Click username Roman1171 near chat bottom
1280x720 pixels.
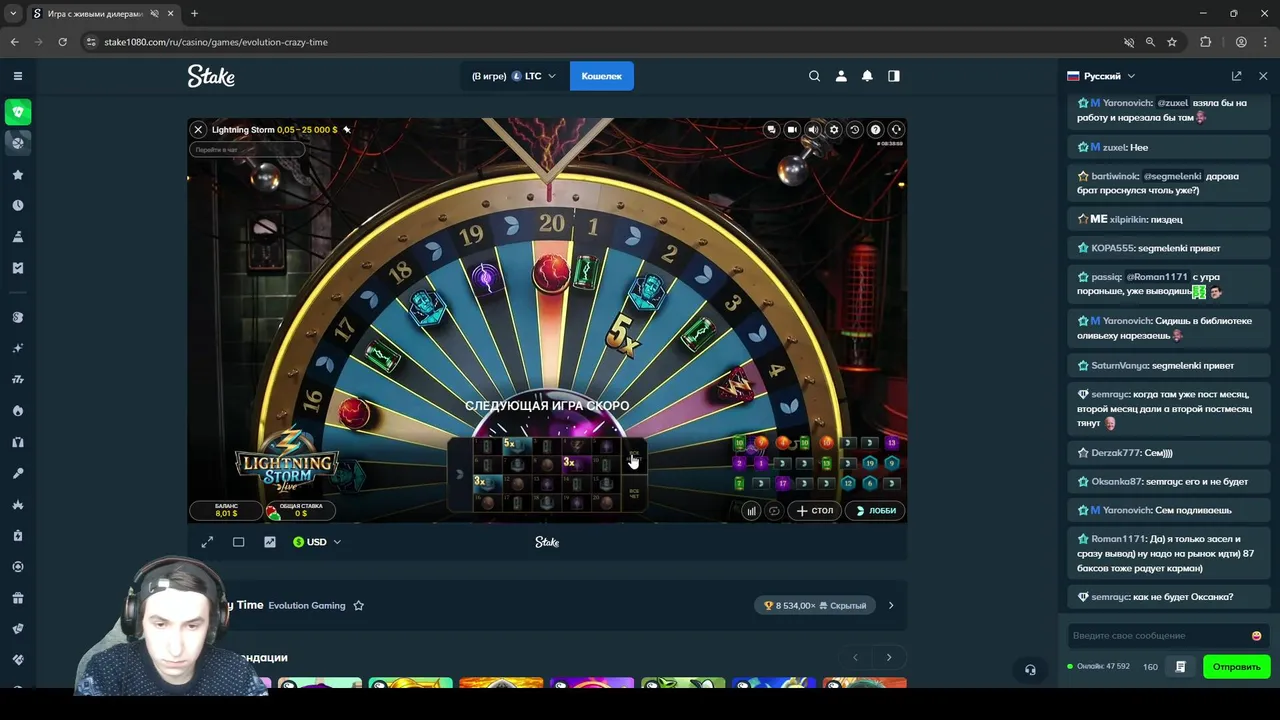[1118, 539]
